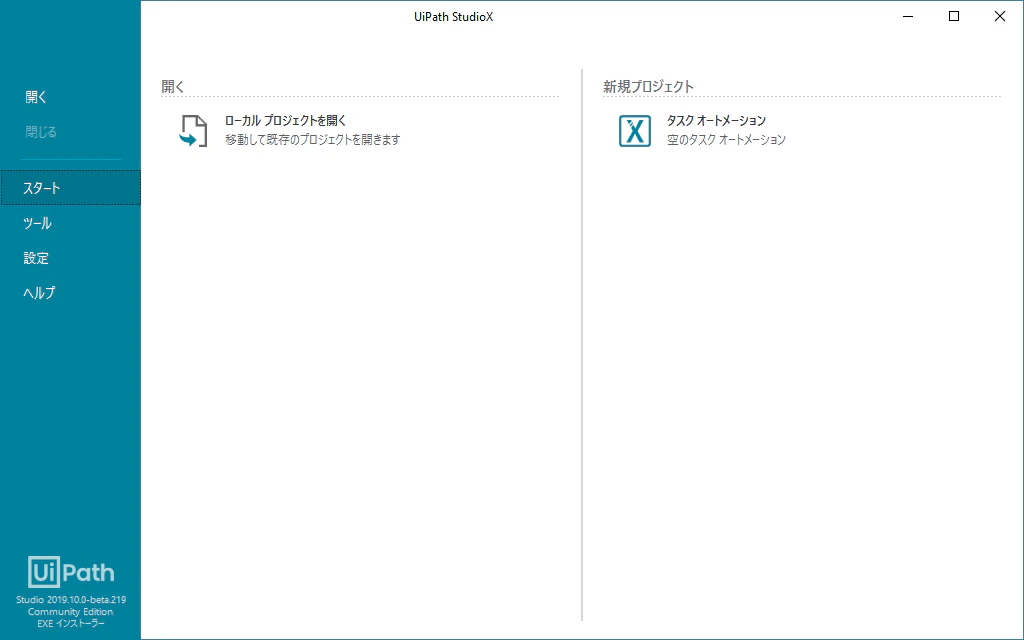Image resolution: width=1024 pixels, height=640 pixels.
Task: Click description 移動して既存のプロジェクトを開きます
Action: [x=313, y=140]
